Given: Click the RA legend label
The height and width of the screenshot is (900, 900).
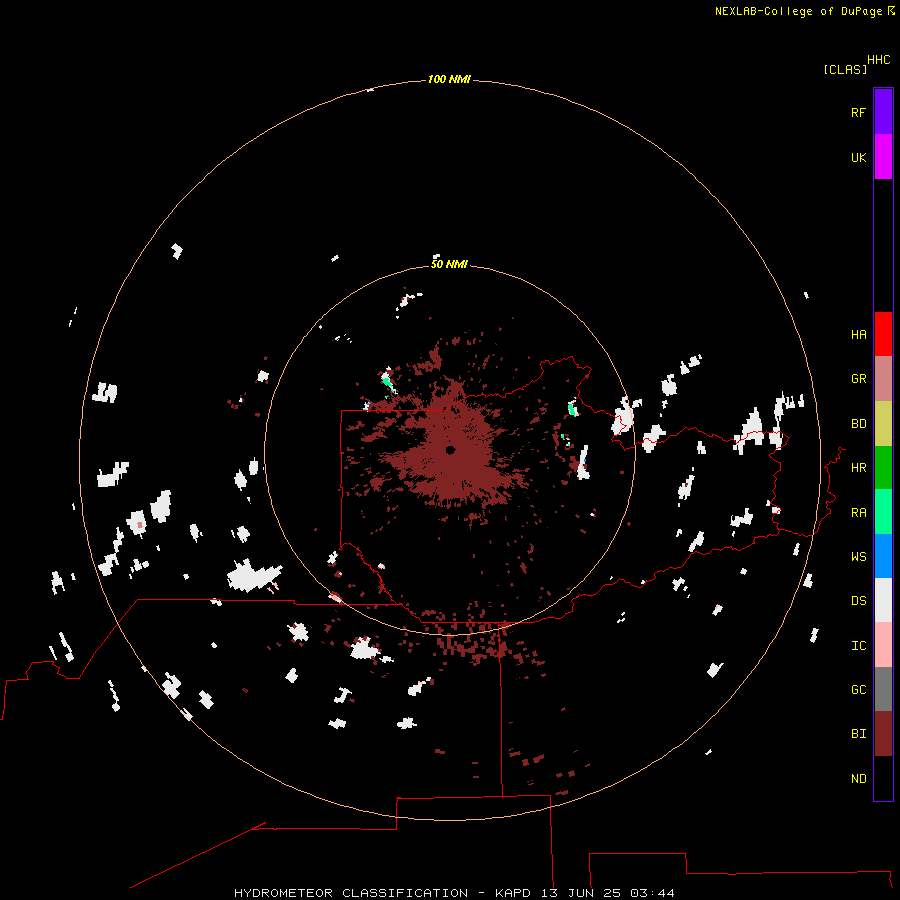Looking at the screenshot, I should click(x=858, y=513).
